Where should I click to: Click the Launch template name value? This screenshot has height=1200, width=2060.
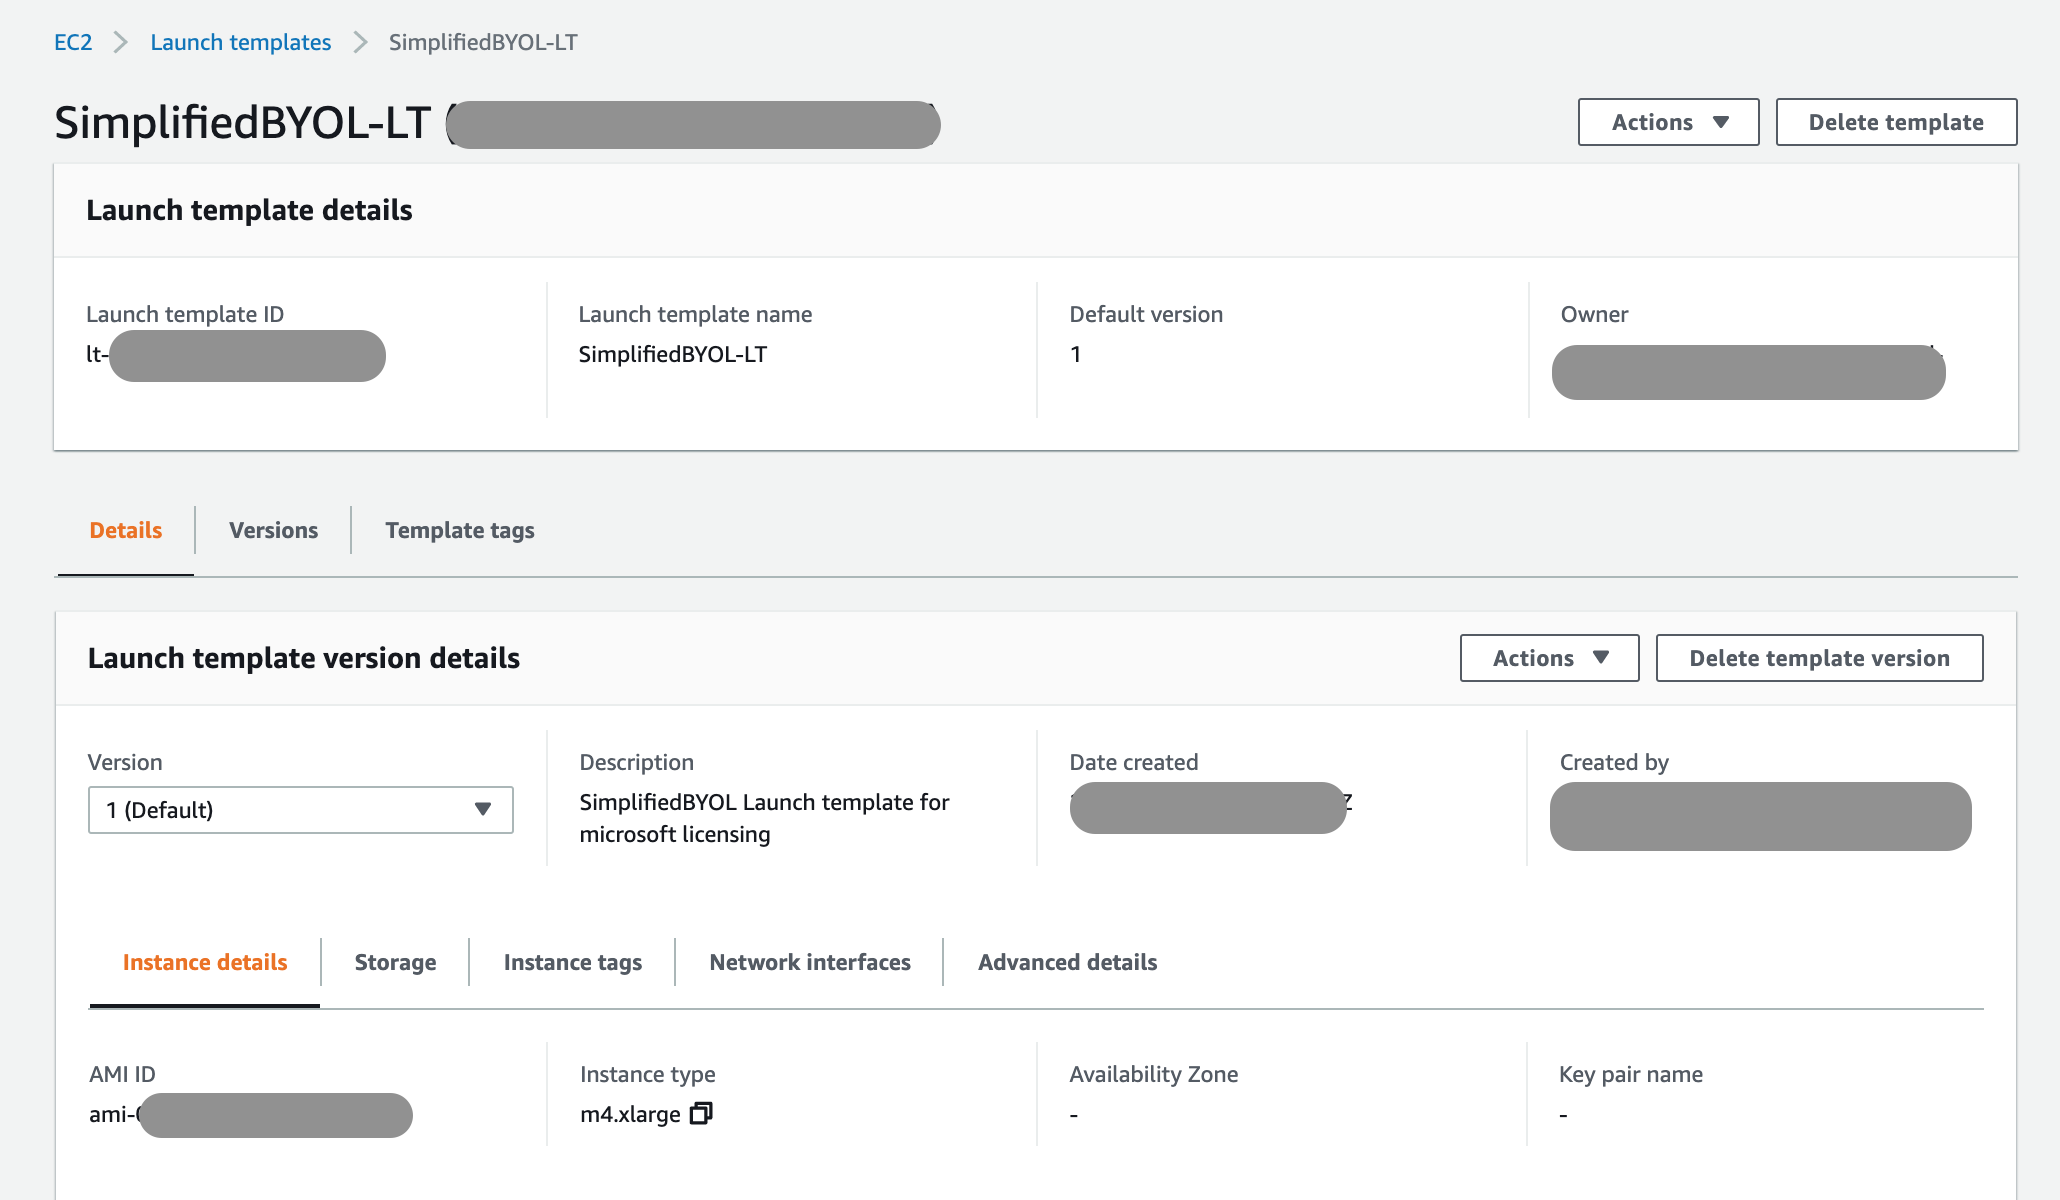point(672,354)
